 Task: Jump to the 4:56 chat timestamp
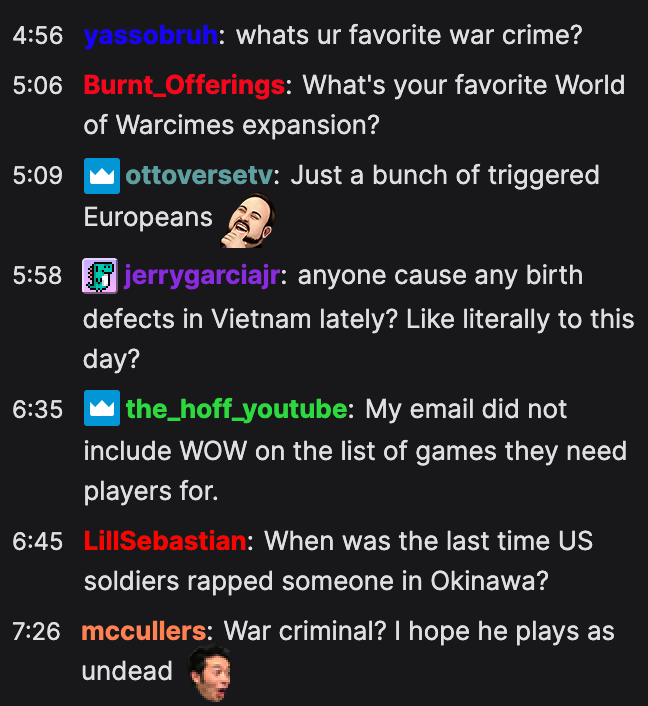tap(38, 36)
